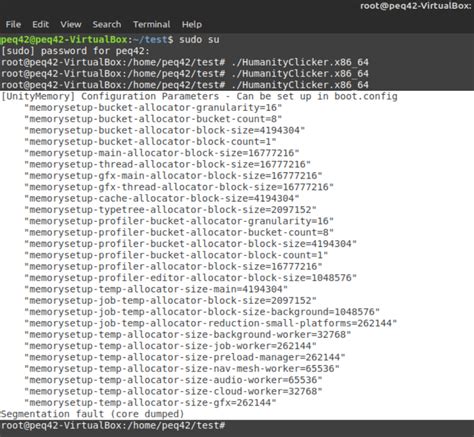Click 'temp-allocator-size-nav-mesh-worker=65536' line

pyautogui.click(x=182, y=368)
